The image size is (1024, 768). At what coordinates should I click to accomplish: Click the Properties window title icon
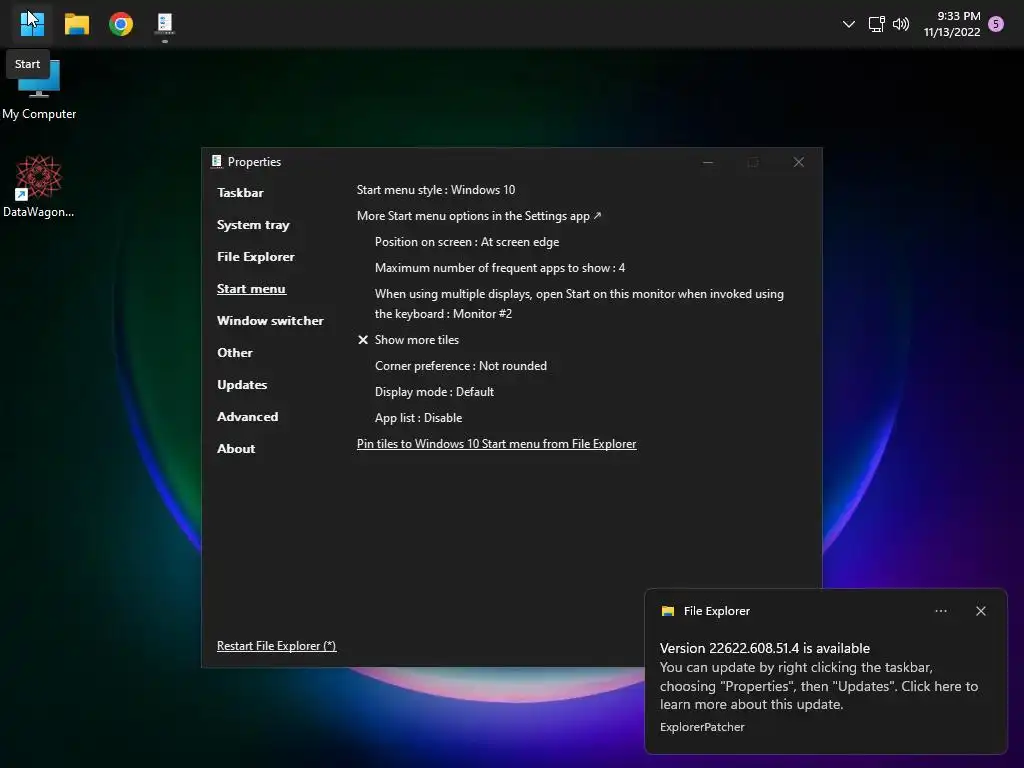tap(217, 161)
